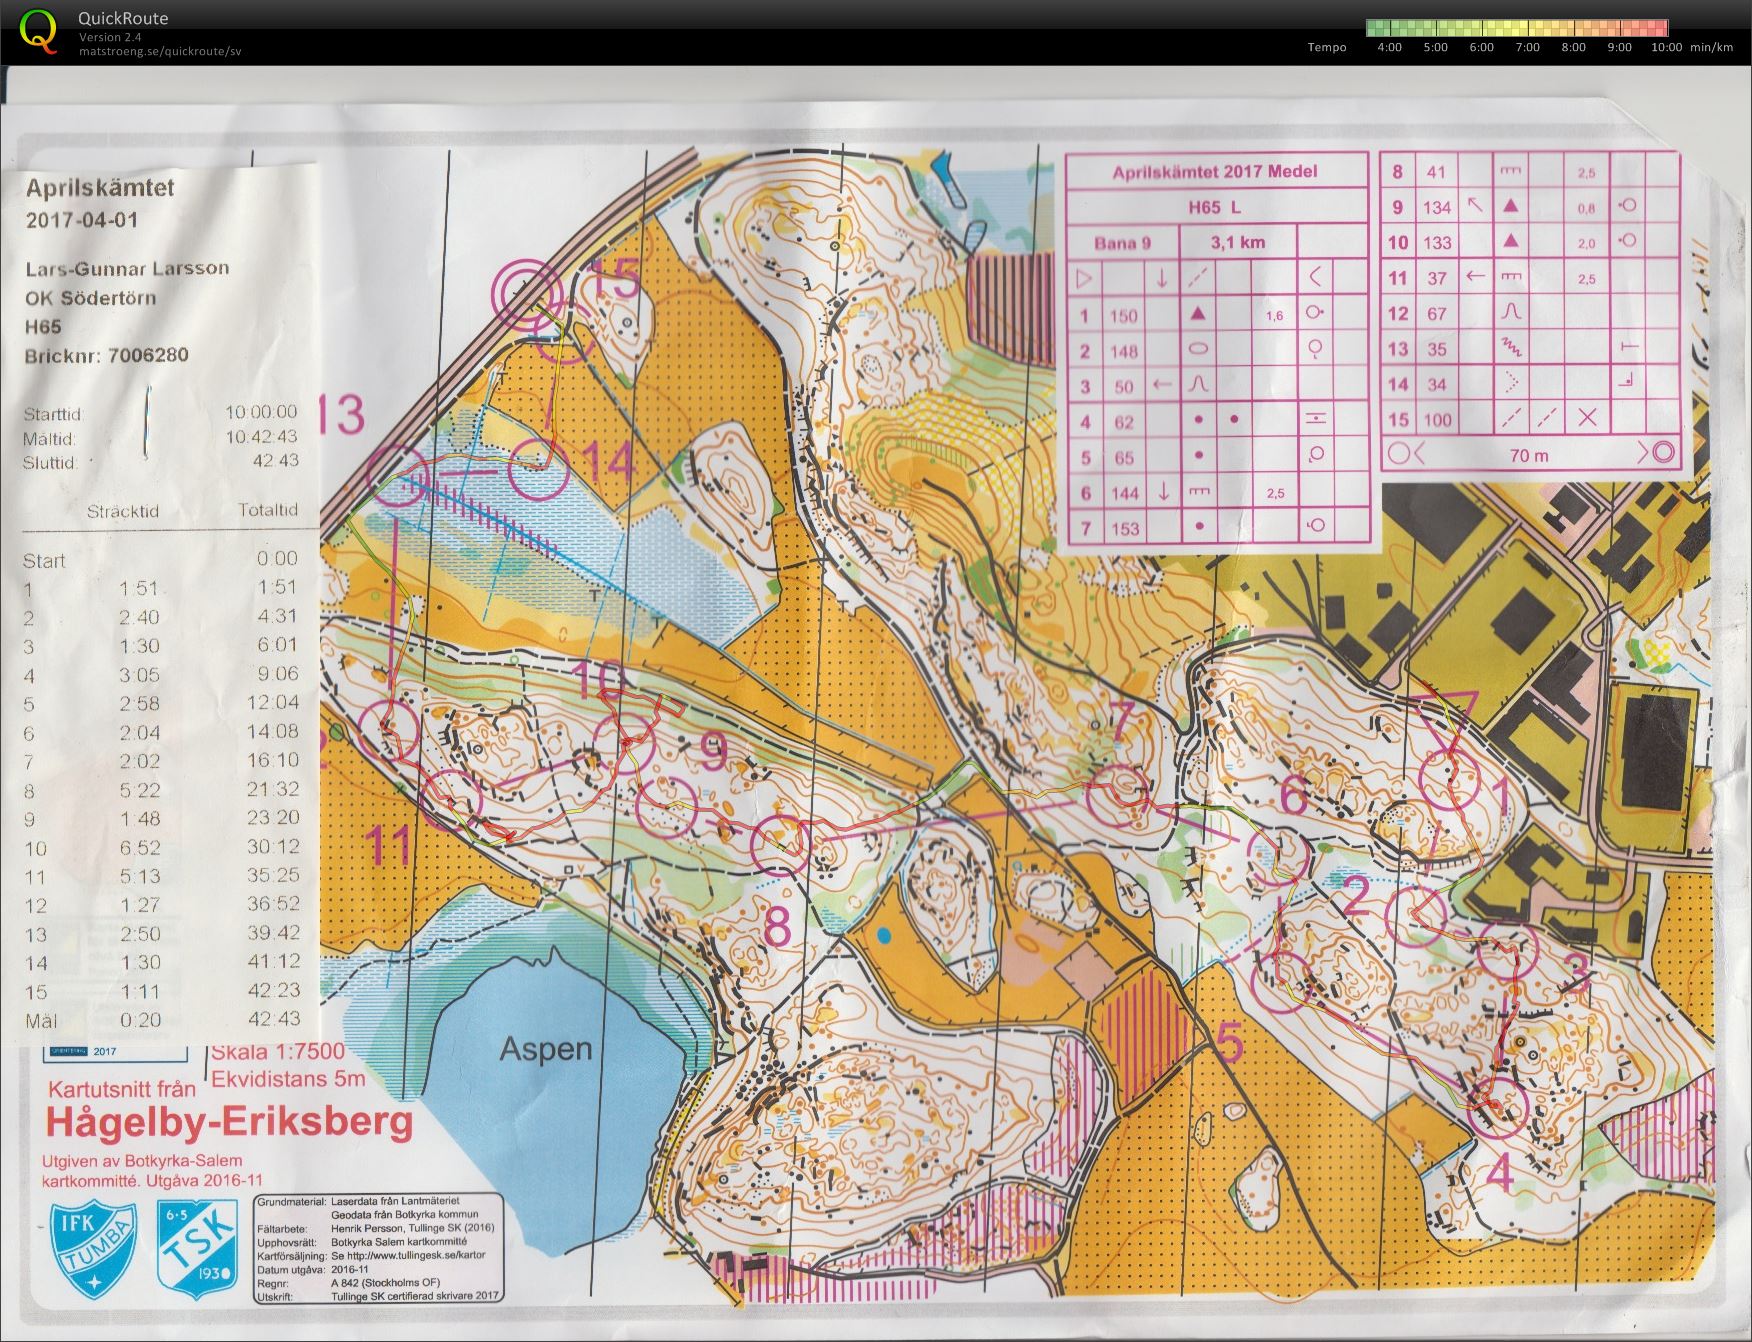The height and width of the screenshot is (1342, 1752).
Task: Select control 10 row with 6:52 split
Action: click(162, 847)
